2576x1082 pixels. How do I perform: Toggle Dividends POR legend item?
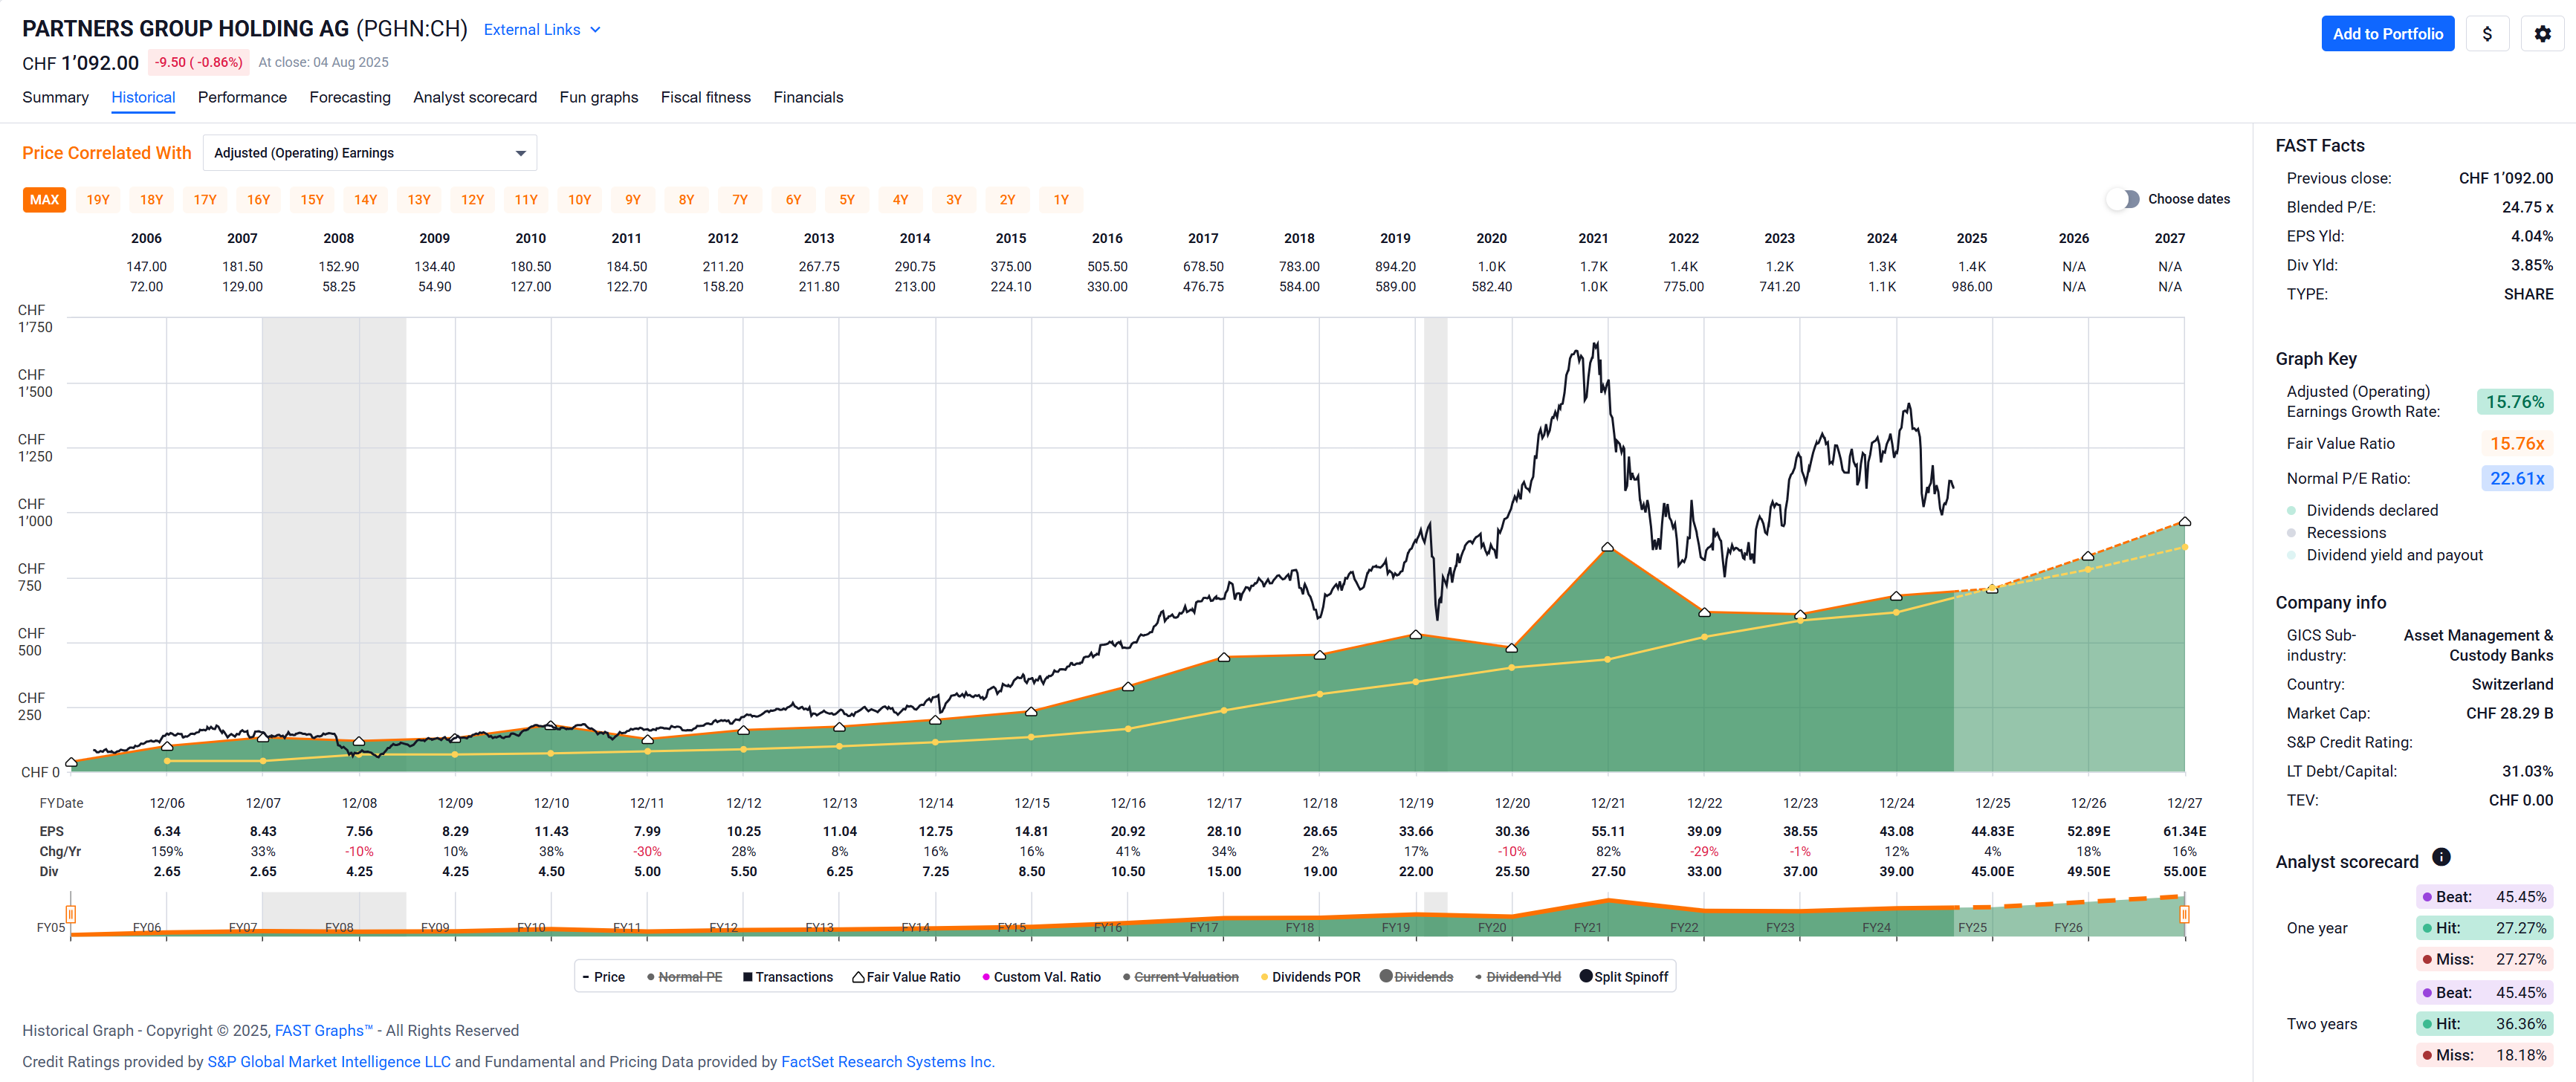click(1310, 977)
